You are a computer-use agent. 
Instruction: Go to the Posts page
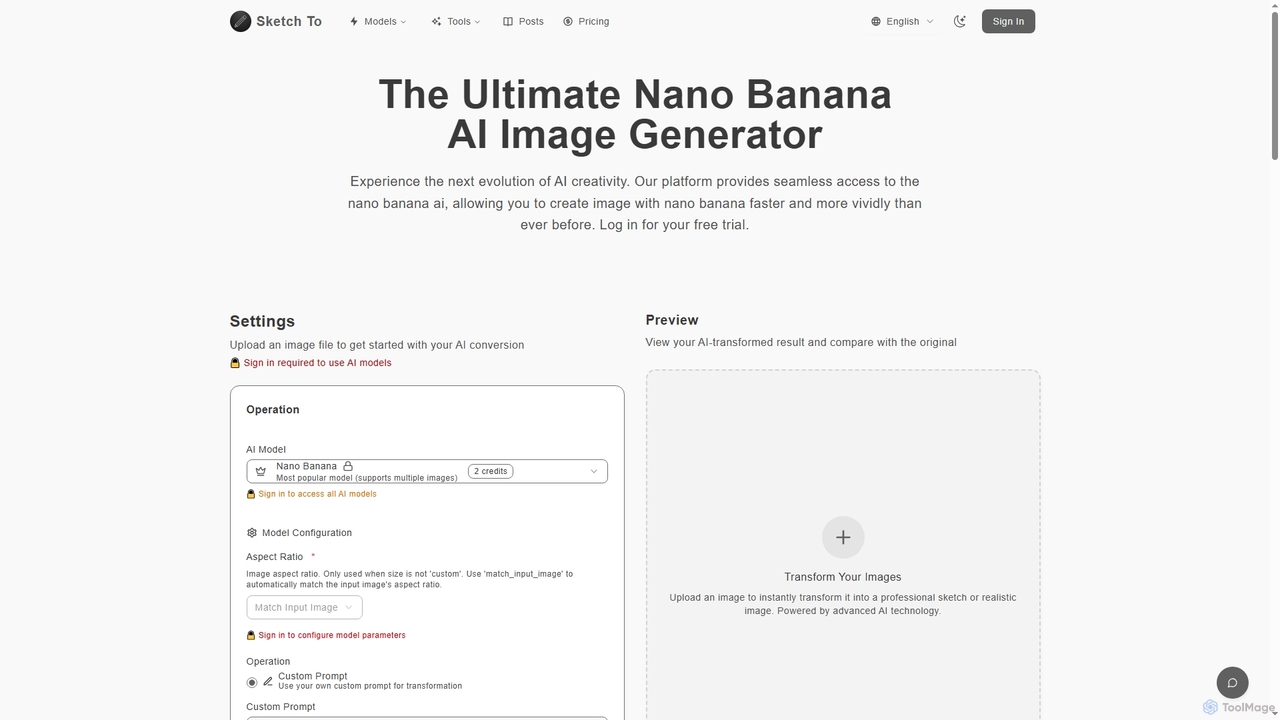point(523,21)
